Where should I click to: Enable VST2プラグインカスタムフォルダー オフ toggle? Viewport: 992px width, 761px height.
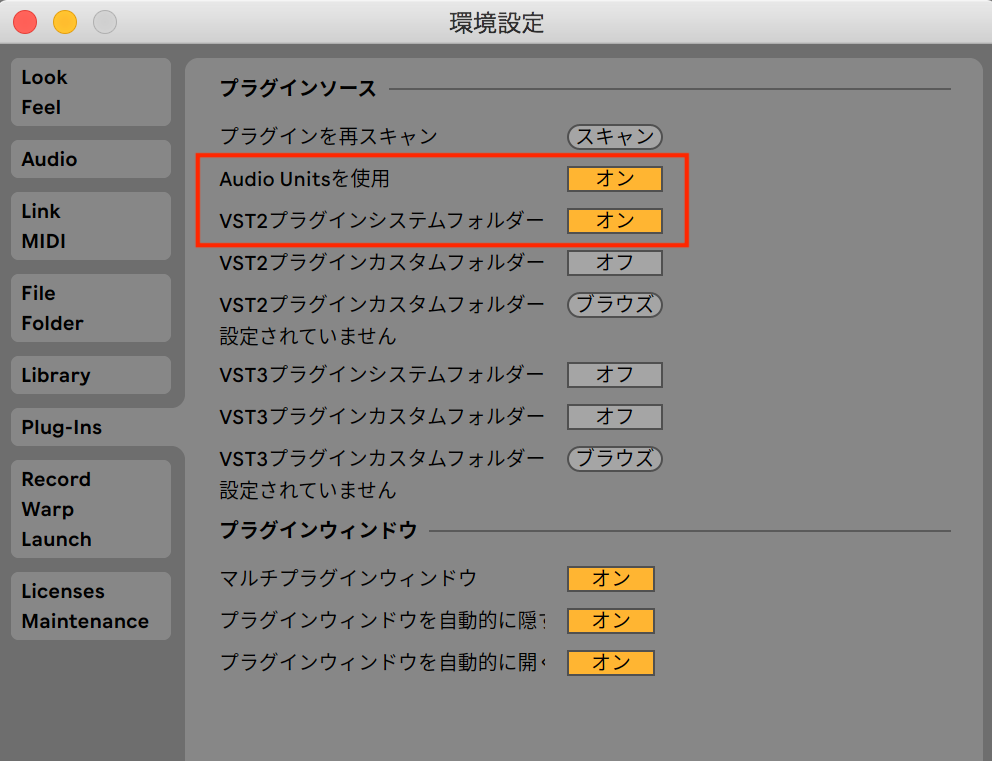coord(614,263)
